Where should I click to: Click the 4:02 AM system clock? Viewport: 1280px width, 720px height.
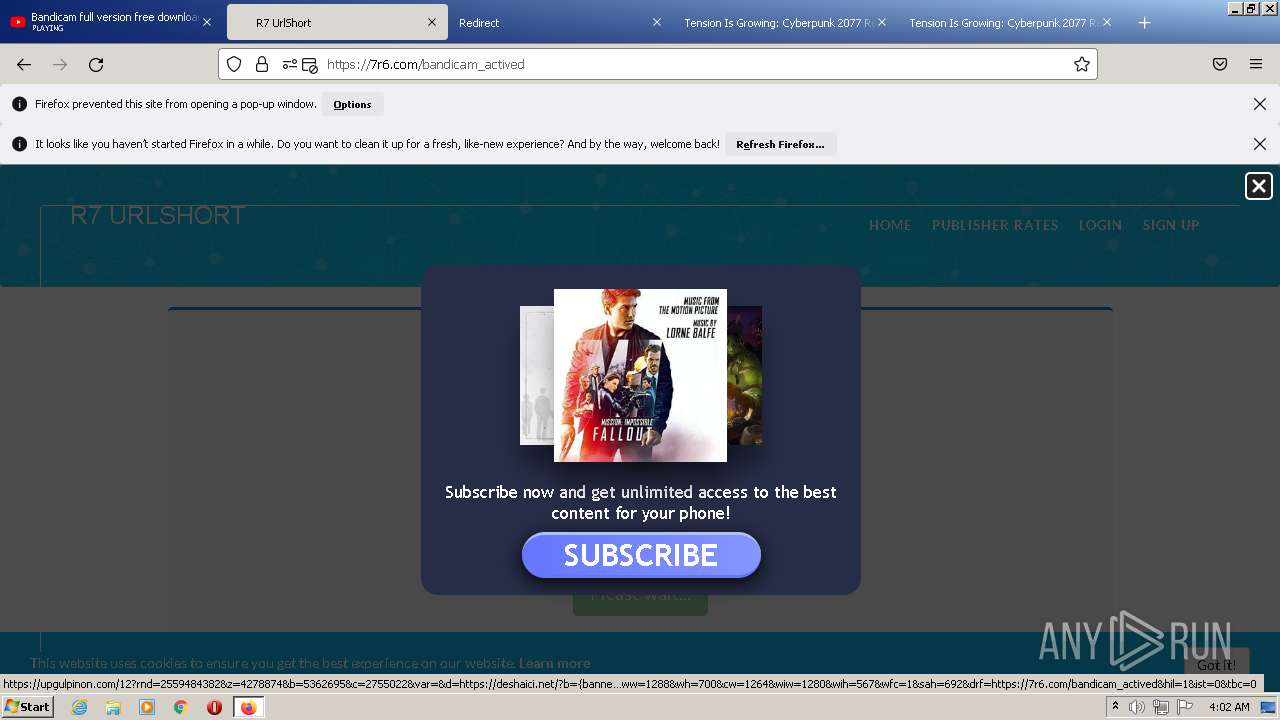(x=1229, y=707)
